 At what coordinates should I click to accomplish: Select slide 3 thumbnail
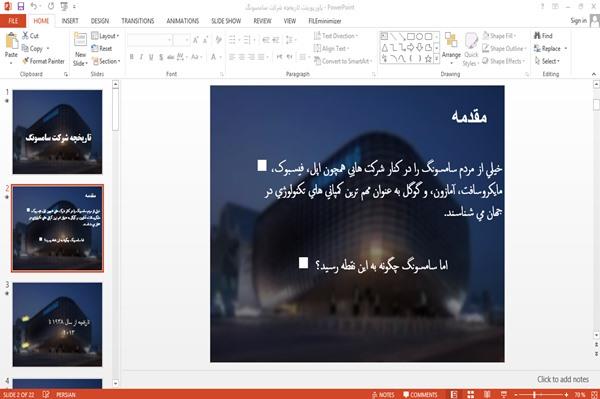click(x=57, y=324)
